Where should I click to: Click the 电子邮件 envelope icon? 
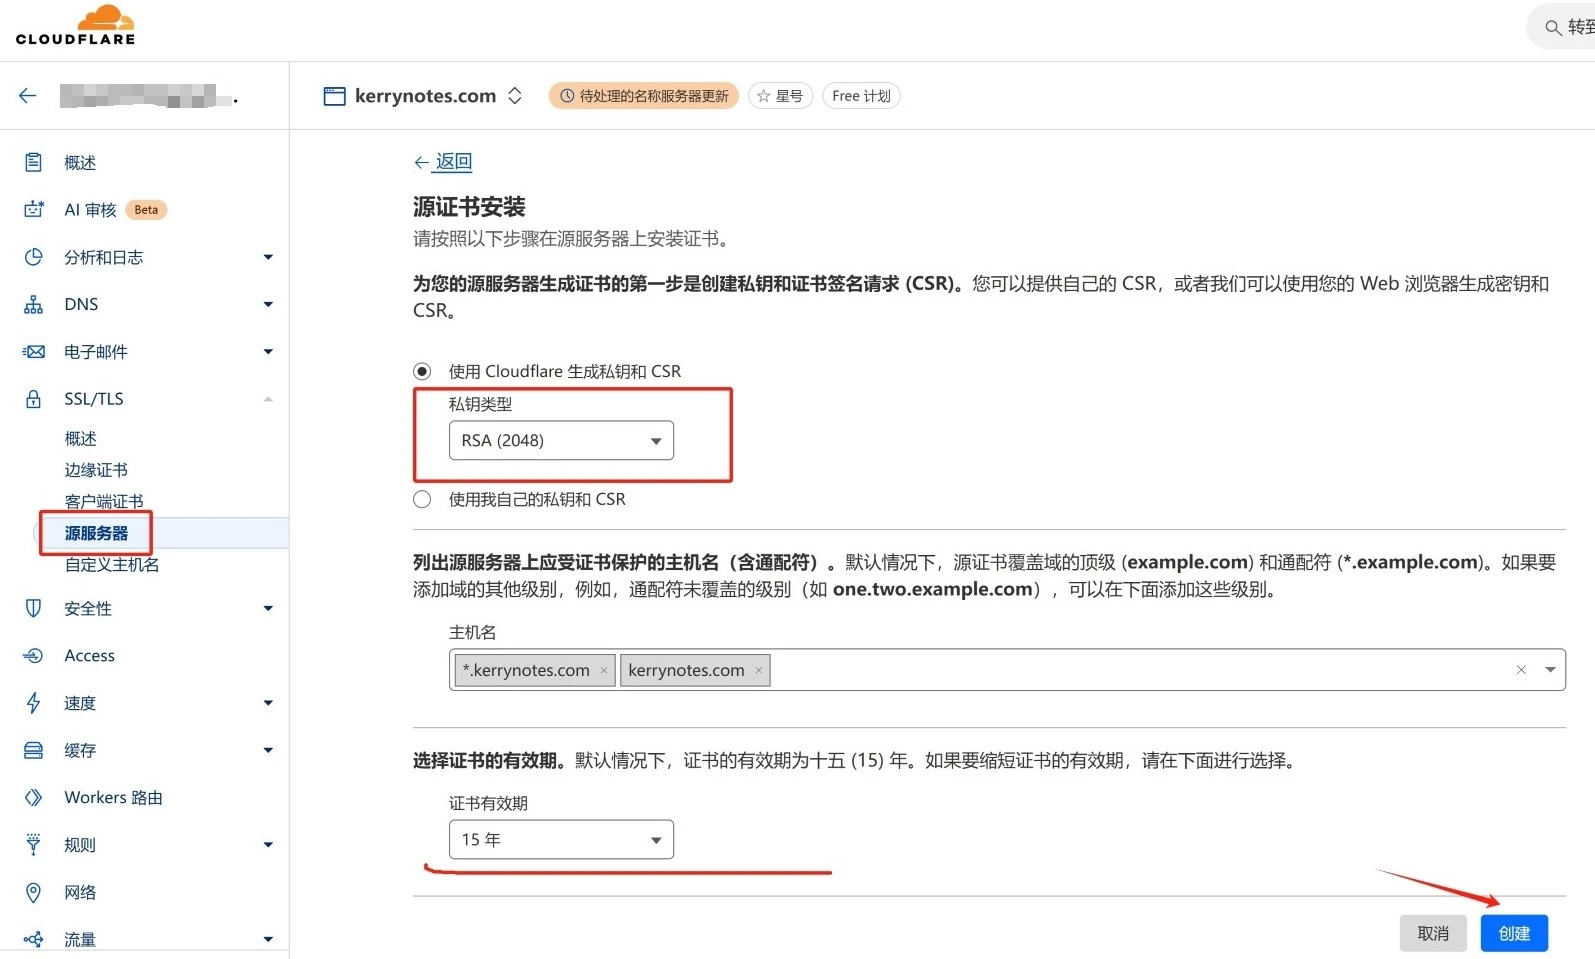click(x=33, y=352)
